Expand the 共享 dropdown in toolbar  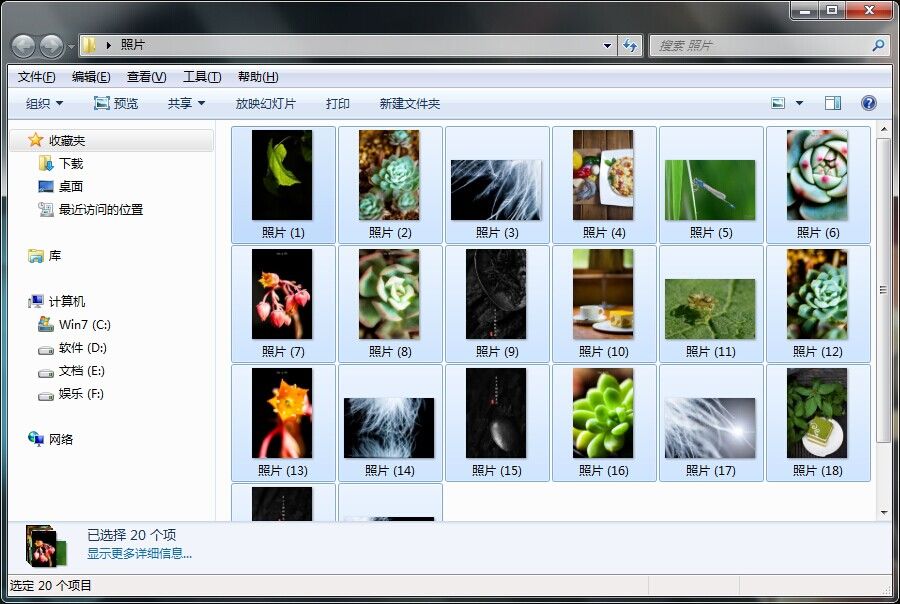(x=186, y=103)
